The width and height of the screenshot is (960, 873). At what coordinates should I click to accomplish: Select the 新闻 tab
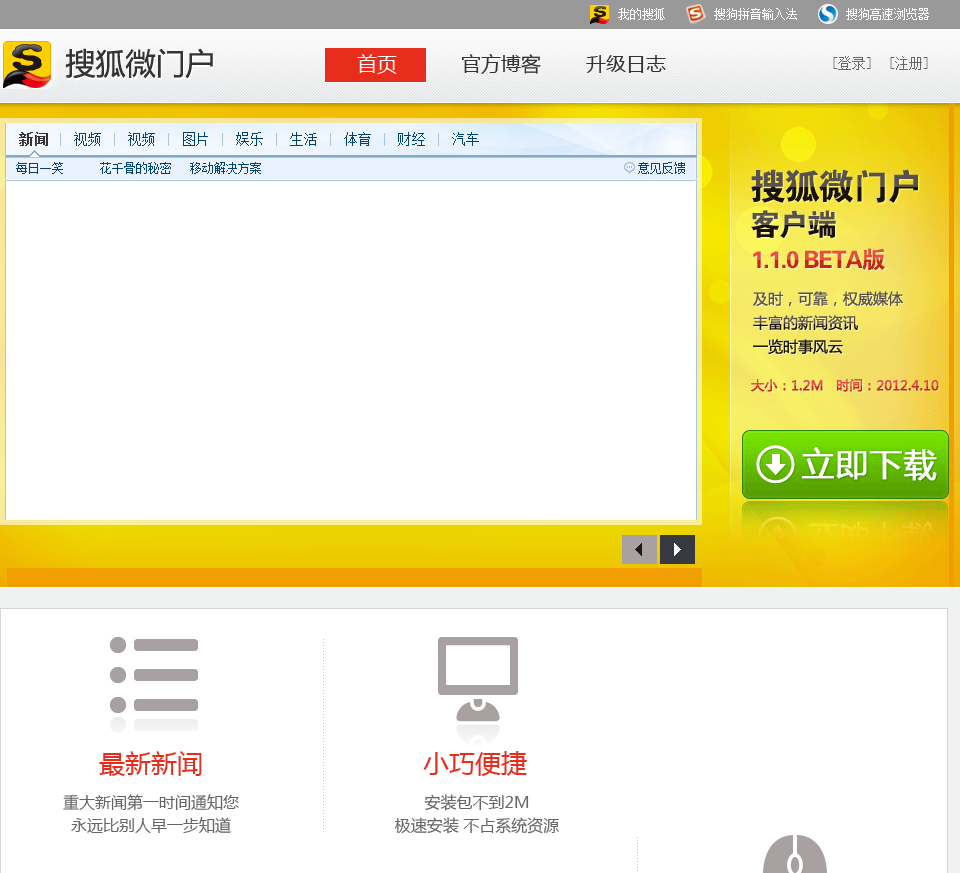point(33,140)
